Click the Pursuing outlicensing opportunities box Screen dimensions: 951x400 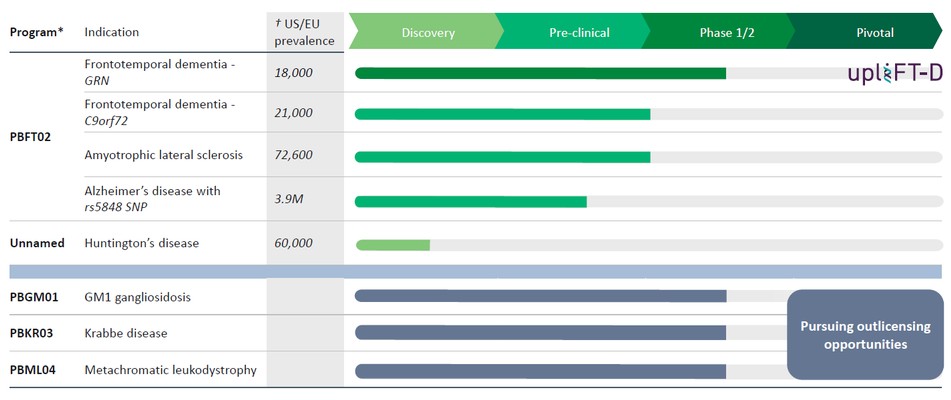pyautogui.click(x=864, y=335)
